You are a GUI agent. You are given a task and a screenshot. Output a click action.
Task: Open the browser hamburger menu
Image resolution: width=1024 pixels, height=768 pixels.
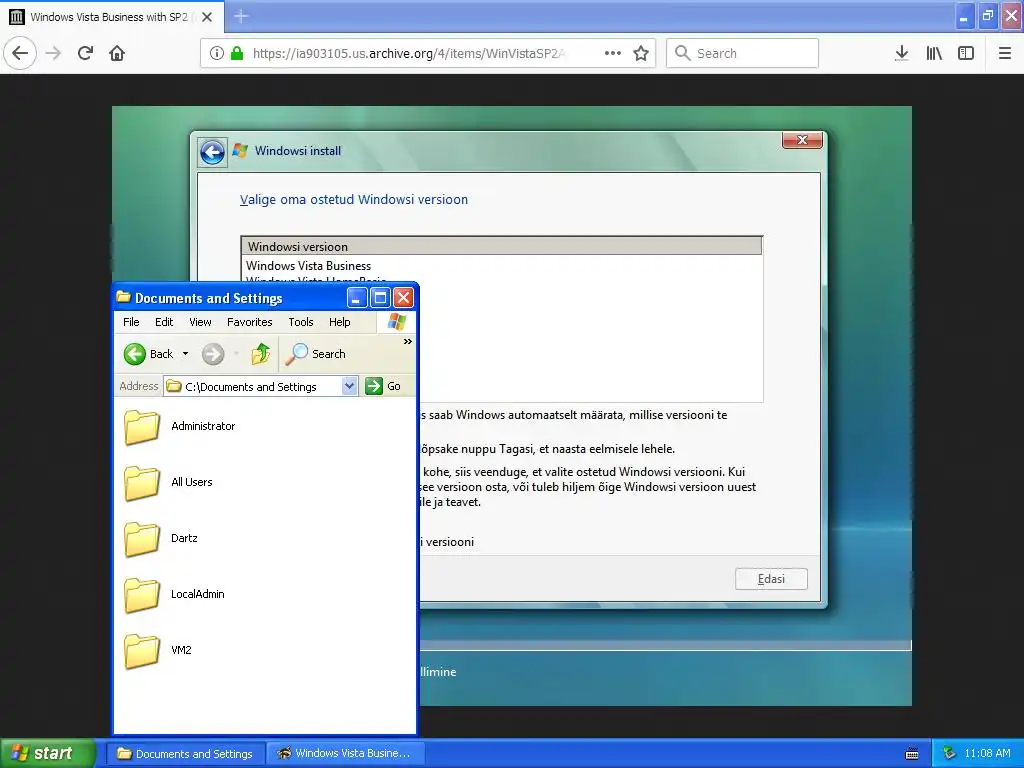click(x=1005, y=53)
